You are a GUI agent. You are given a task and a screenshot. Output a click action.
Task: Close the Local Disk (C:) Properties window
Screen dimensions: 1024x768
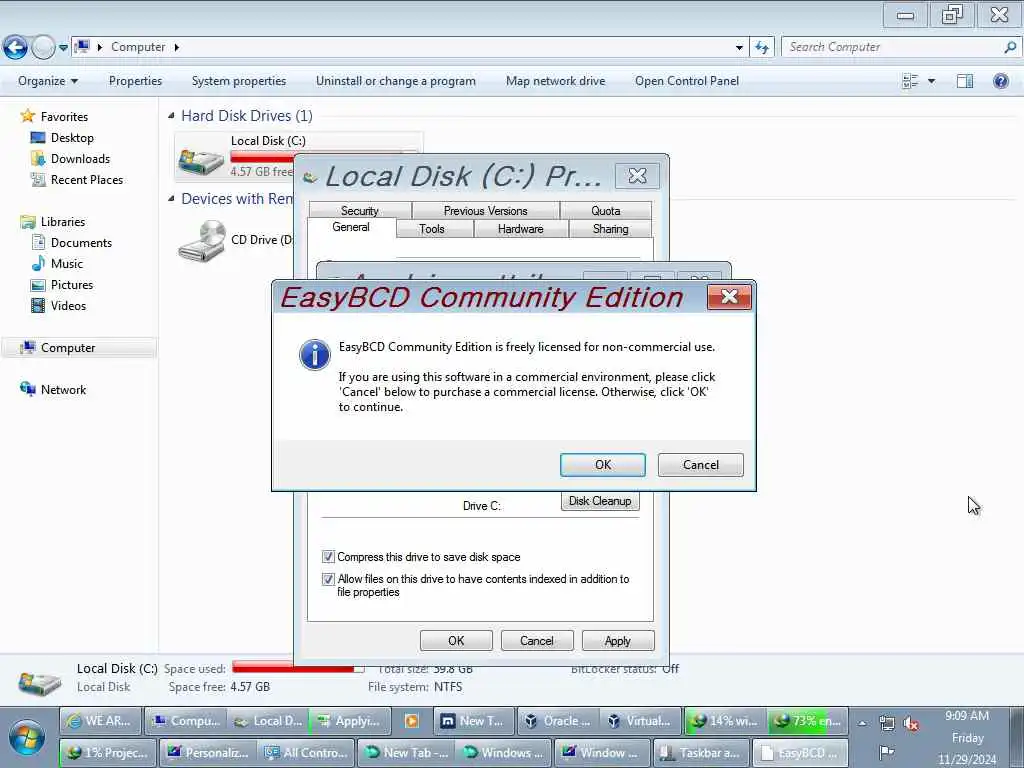tap(637, 176)
